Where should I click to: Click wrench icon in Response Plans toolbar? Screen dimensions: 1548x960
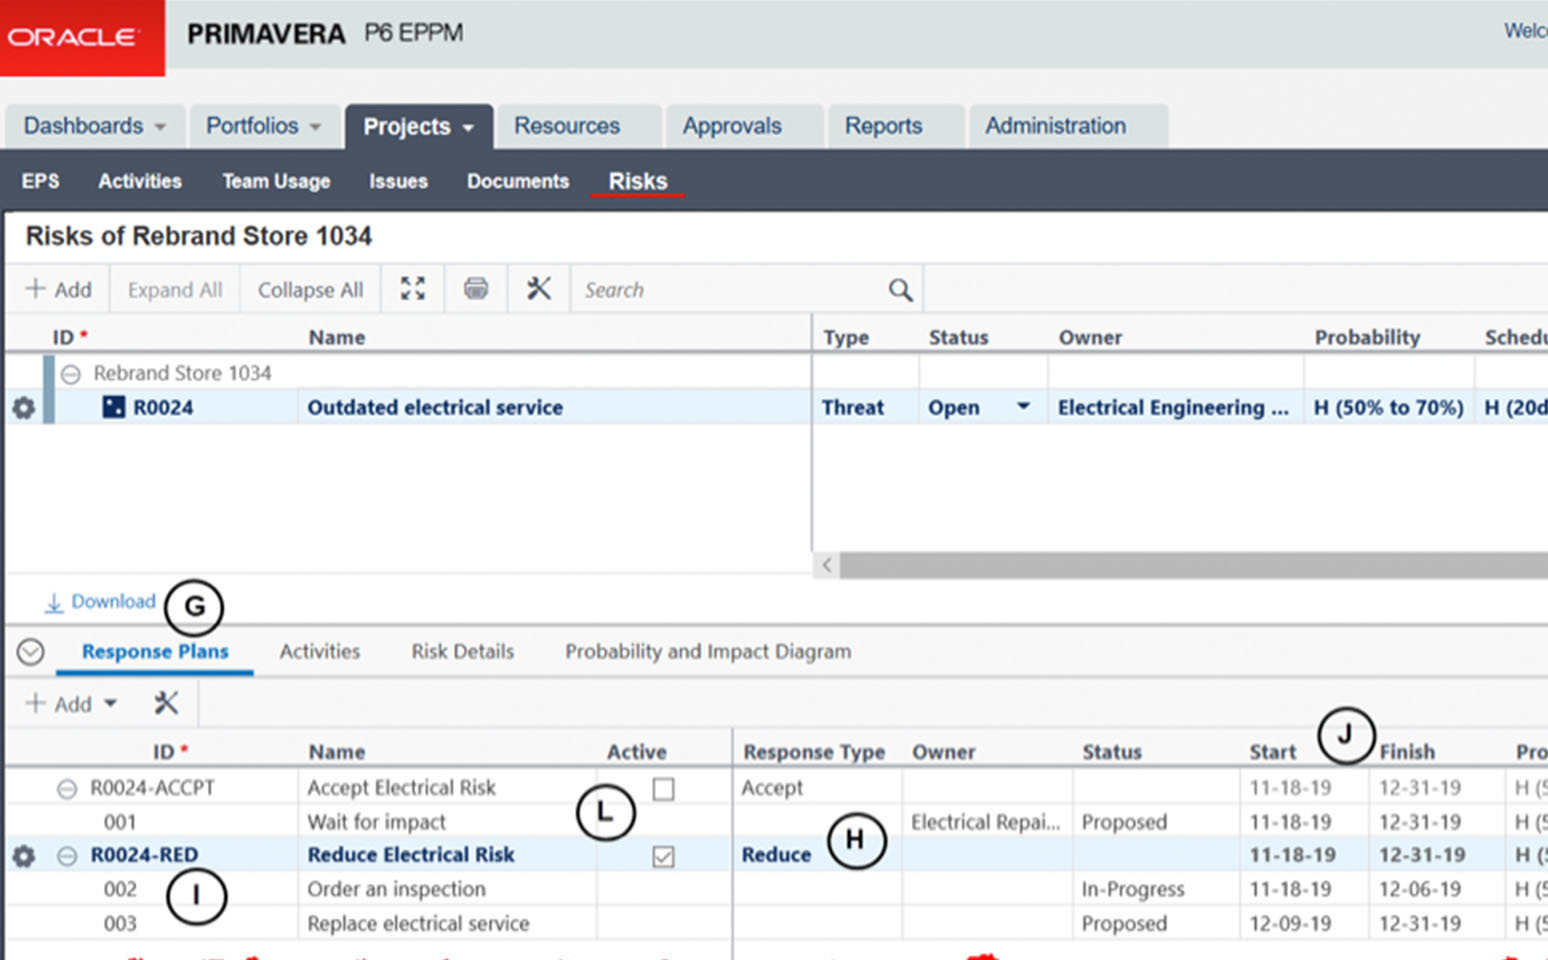(x=166, y=703)
